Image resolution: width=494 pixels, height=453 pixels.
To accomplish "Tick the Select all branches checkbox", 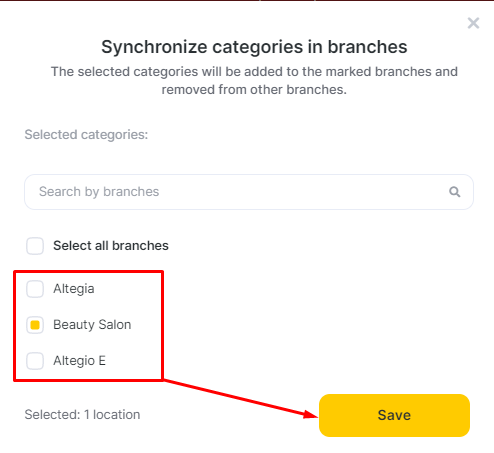I will (x=35, y=246).
